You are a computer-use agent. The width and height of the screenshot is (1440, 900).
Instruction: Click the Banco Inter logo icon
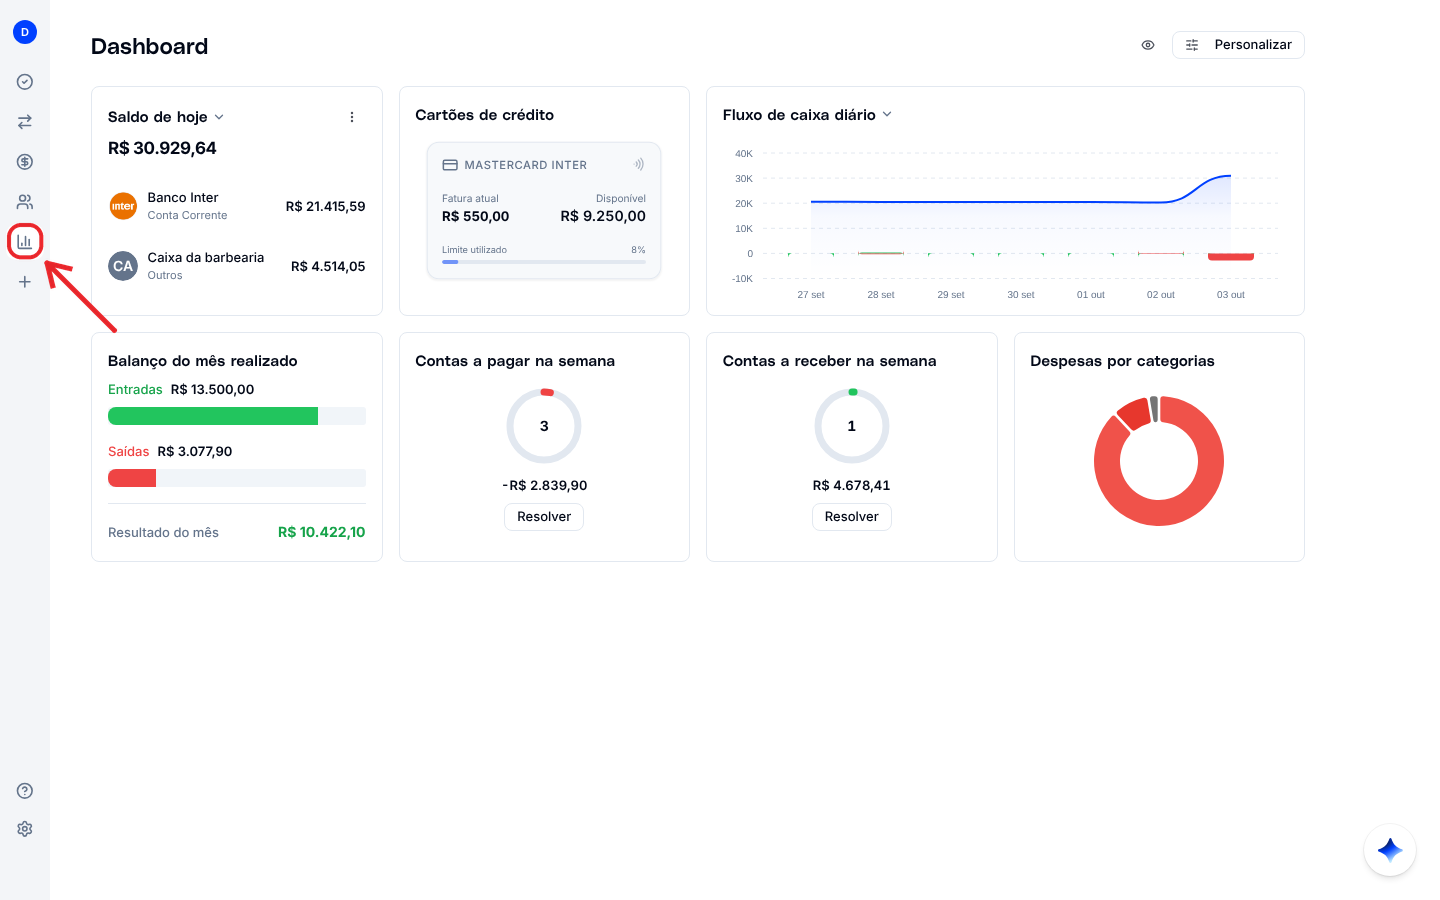click(123, 206)
